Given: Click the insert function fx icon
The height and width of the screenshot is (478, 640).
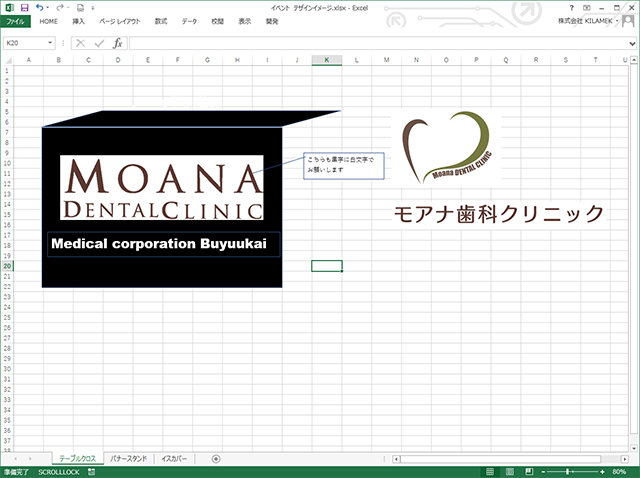Looking at the screenshot, I should pyautogui.click(x=118, y=43).
